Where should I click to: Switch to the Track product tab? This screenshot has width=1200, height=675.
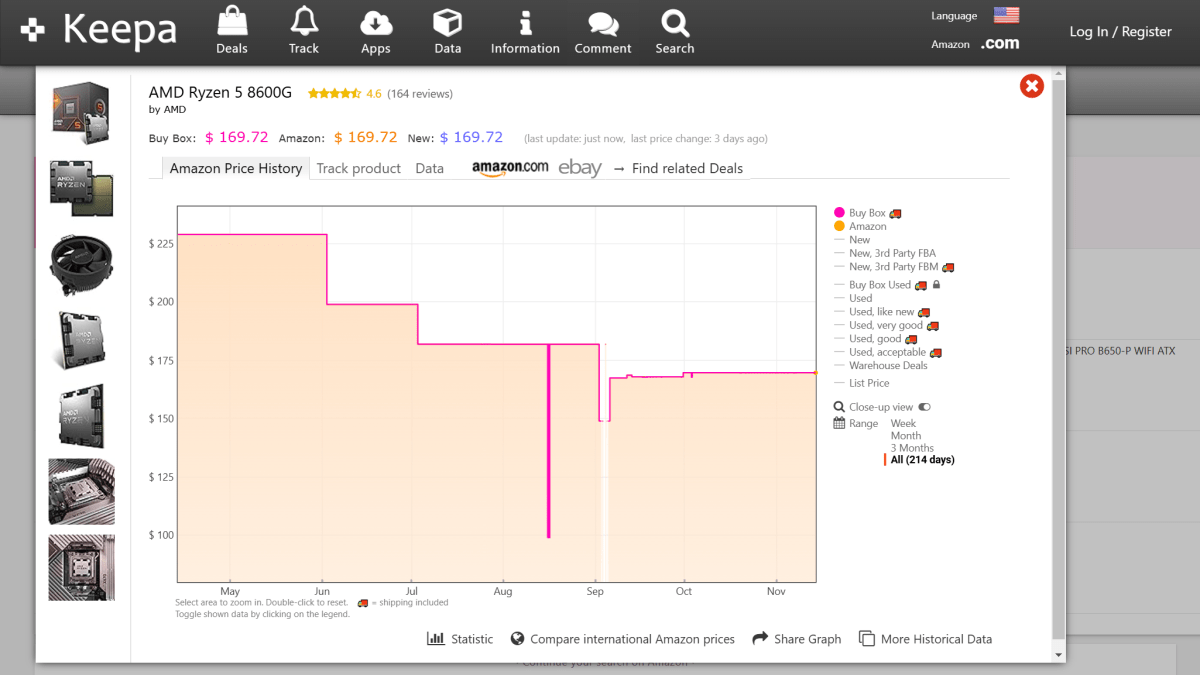[358, 168]
